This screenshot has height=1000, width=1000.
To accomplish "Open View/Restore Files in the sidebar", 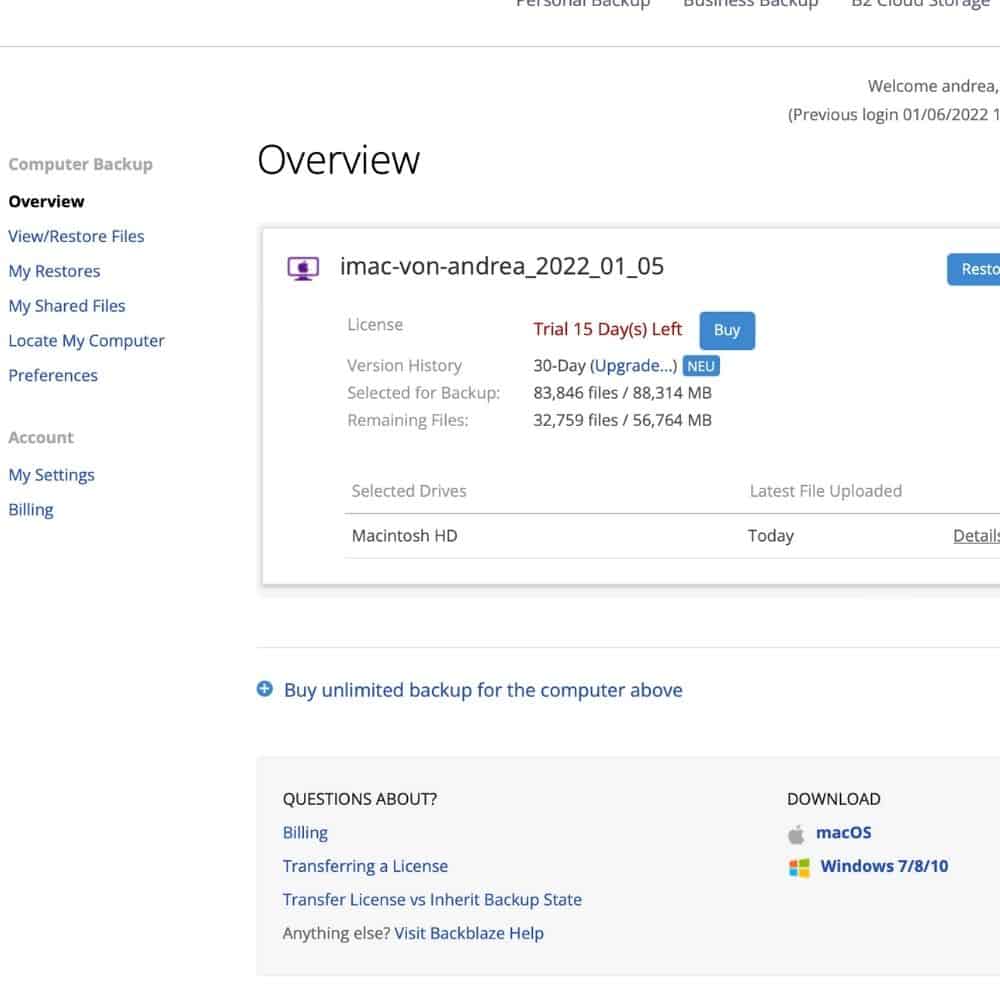I will click(x=77, y=237).
